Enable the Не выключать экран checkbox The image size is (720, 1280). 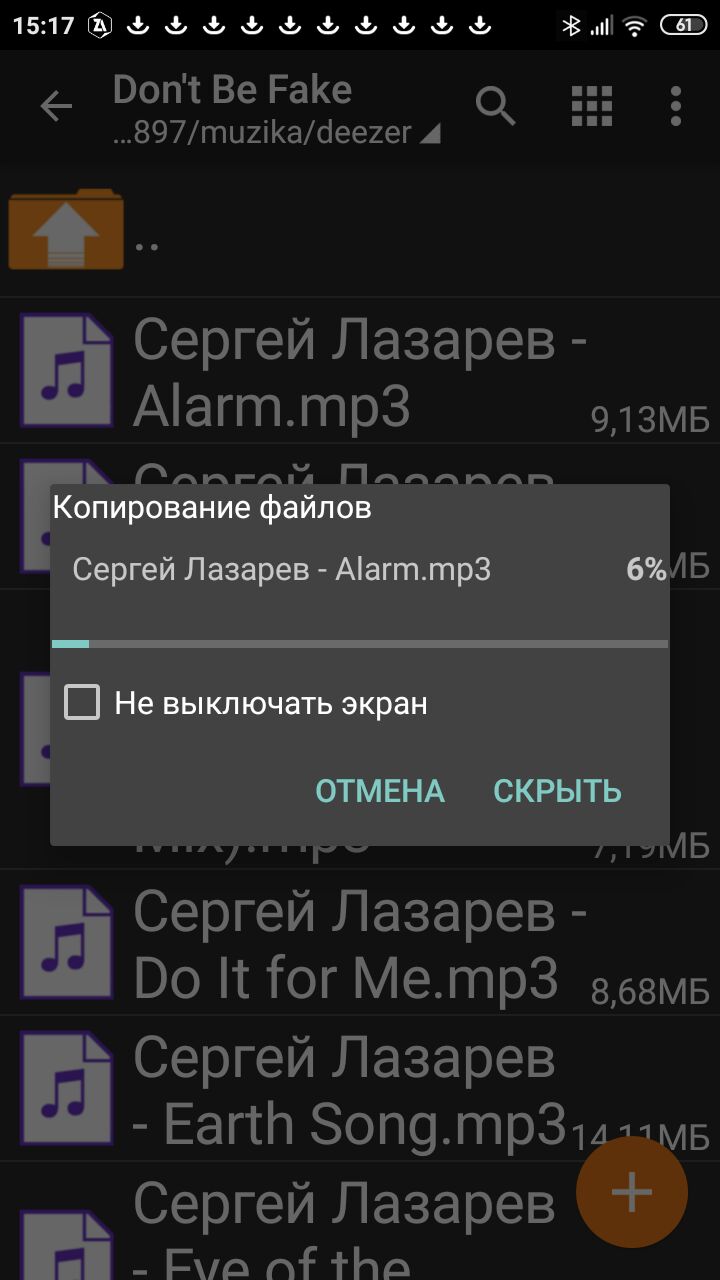click(82, 702)
